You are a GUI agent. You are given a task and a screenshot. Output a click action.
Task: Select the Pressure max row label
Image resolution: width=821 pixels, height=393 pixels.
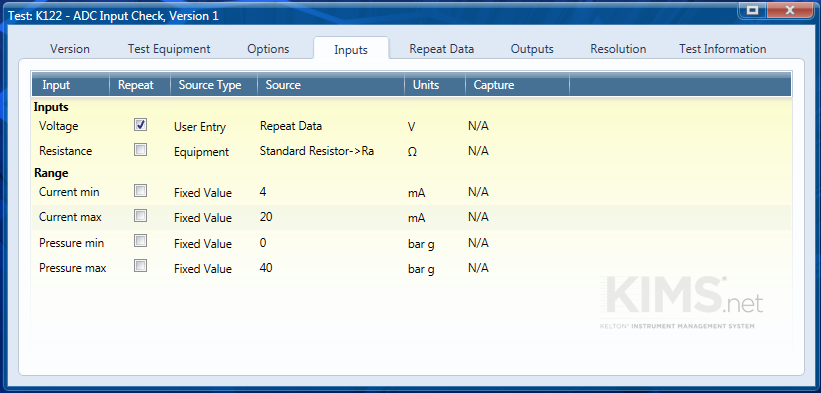pyautogui.click(x=72, y=268)
